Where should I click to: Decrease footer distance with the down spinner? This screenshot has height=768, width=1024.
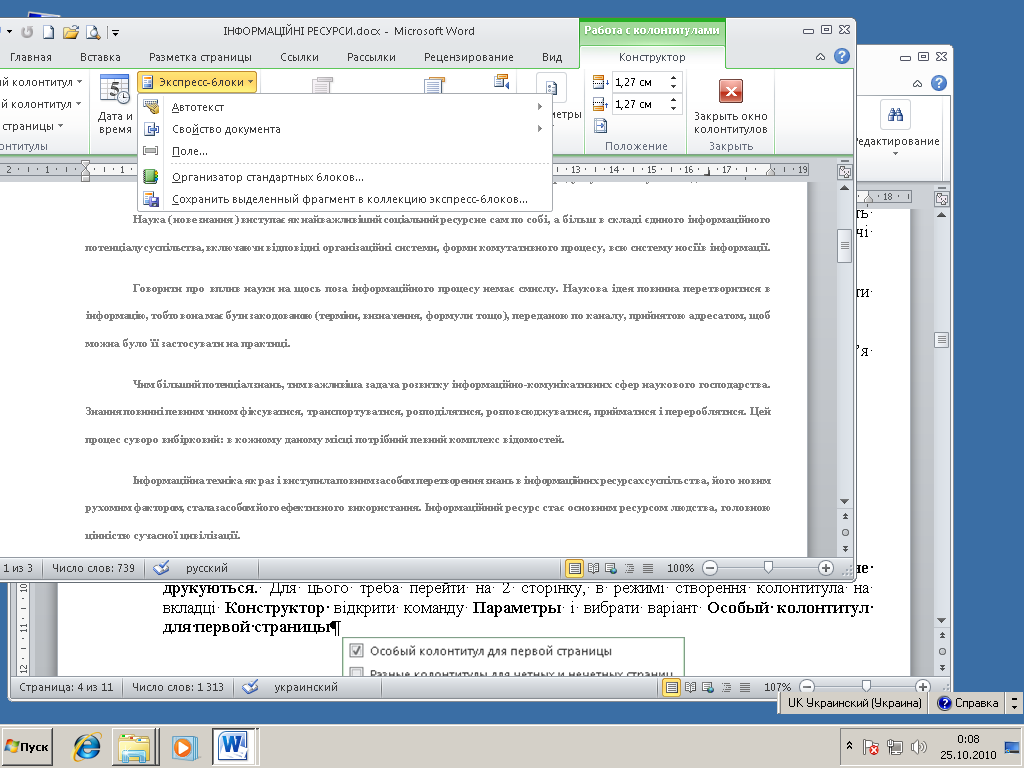(x=674, y=109)
